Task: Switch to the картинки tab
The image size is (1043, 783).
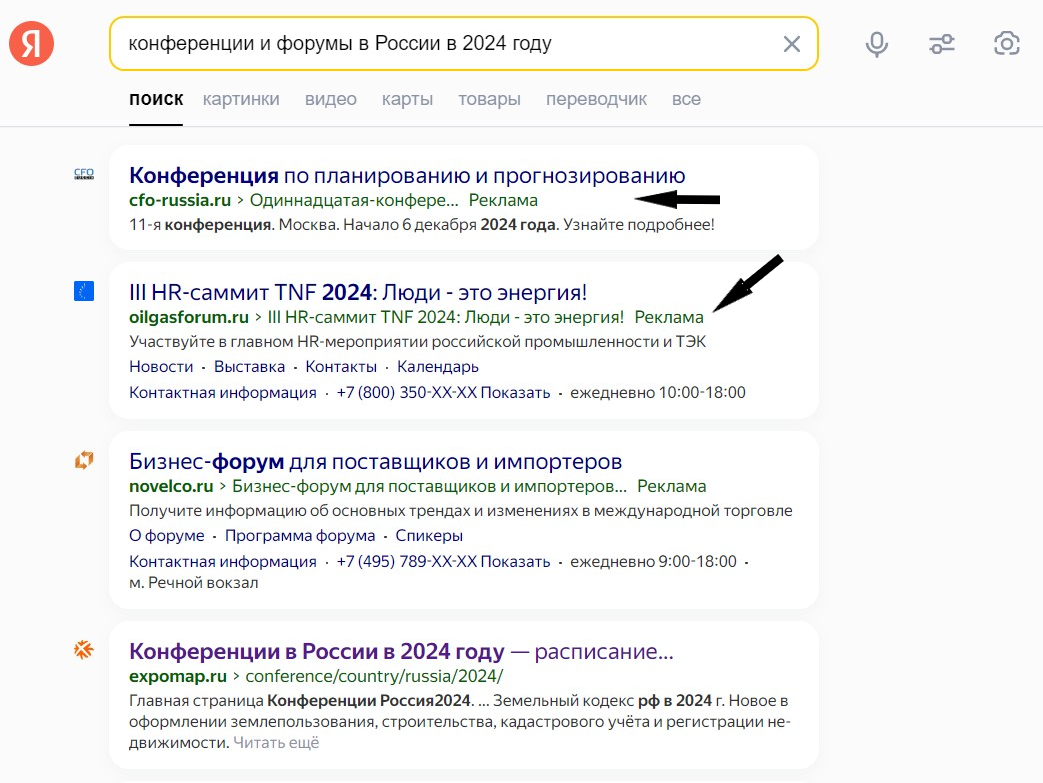Action: click(243, 99)
